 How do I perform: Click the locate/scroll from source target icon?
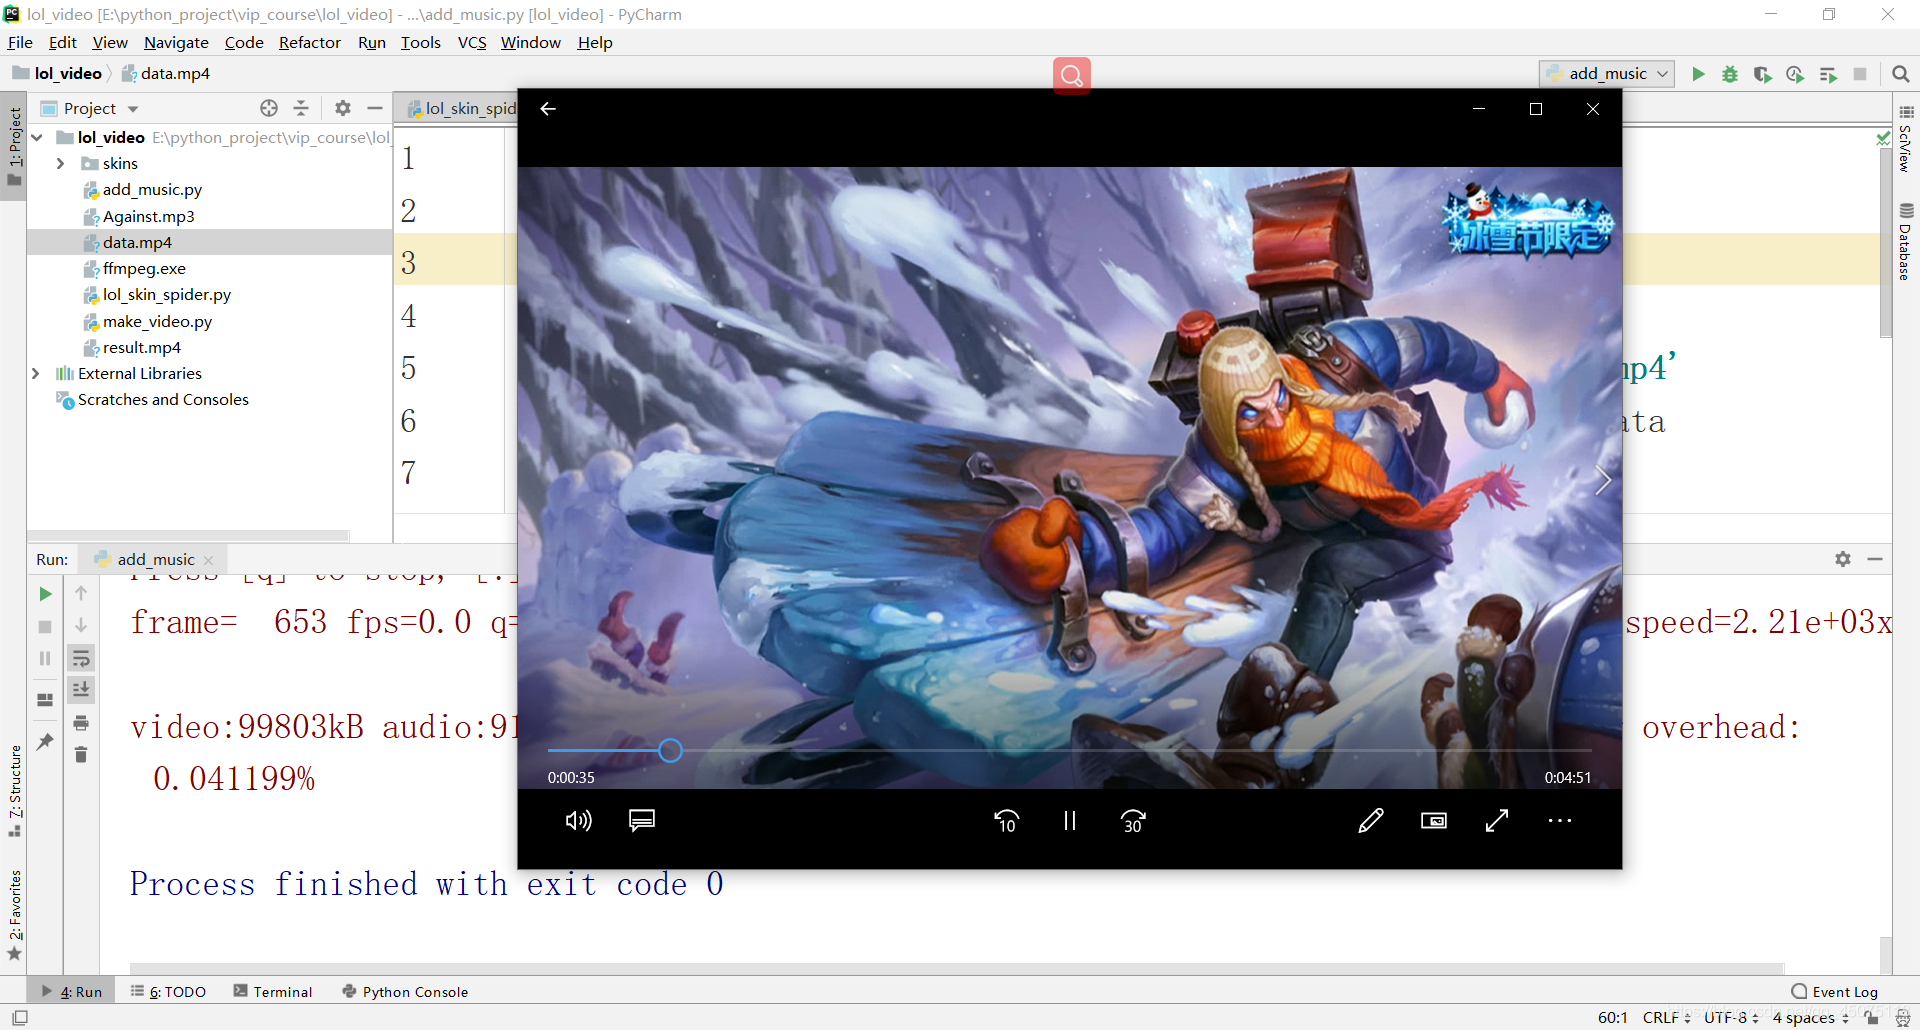[x=269, y=108]
